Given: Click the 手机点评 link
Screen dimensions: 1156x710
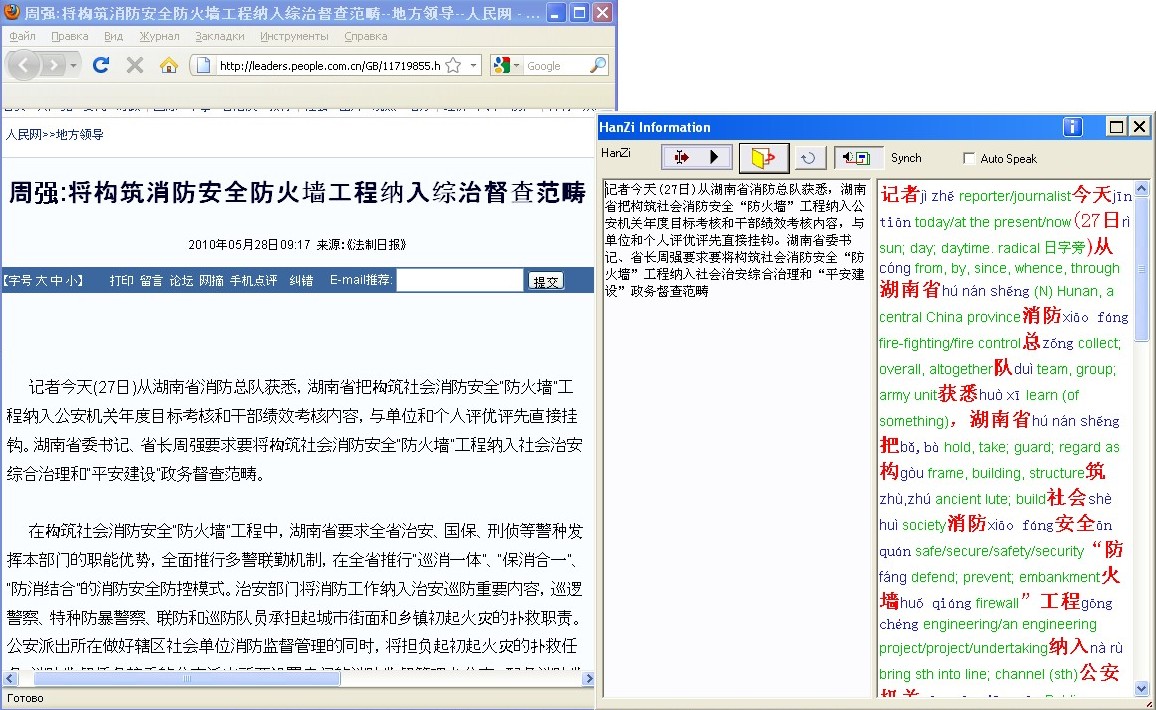Looking at the screenshot, I should click(x=253, y=280).
